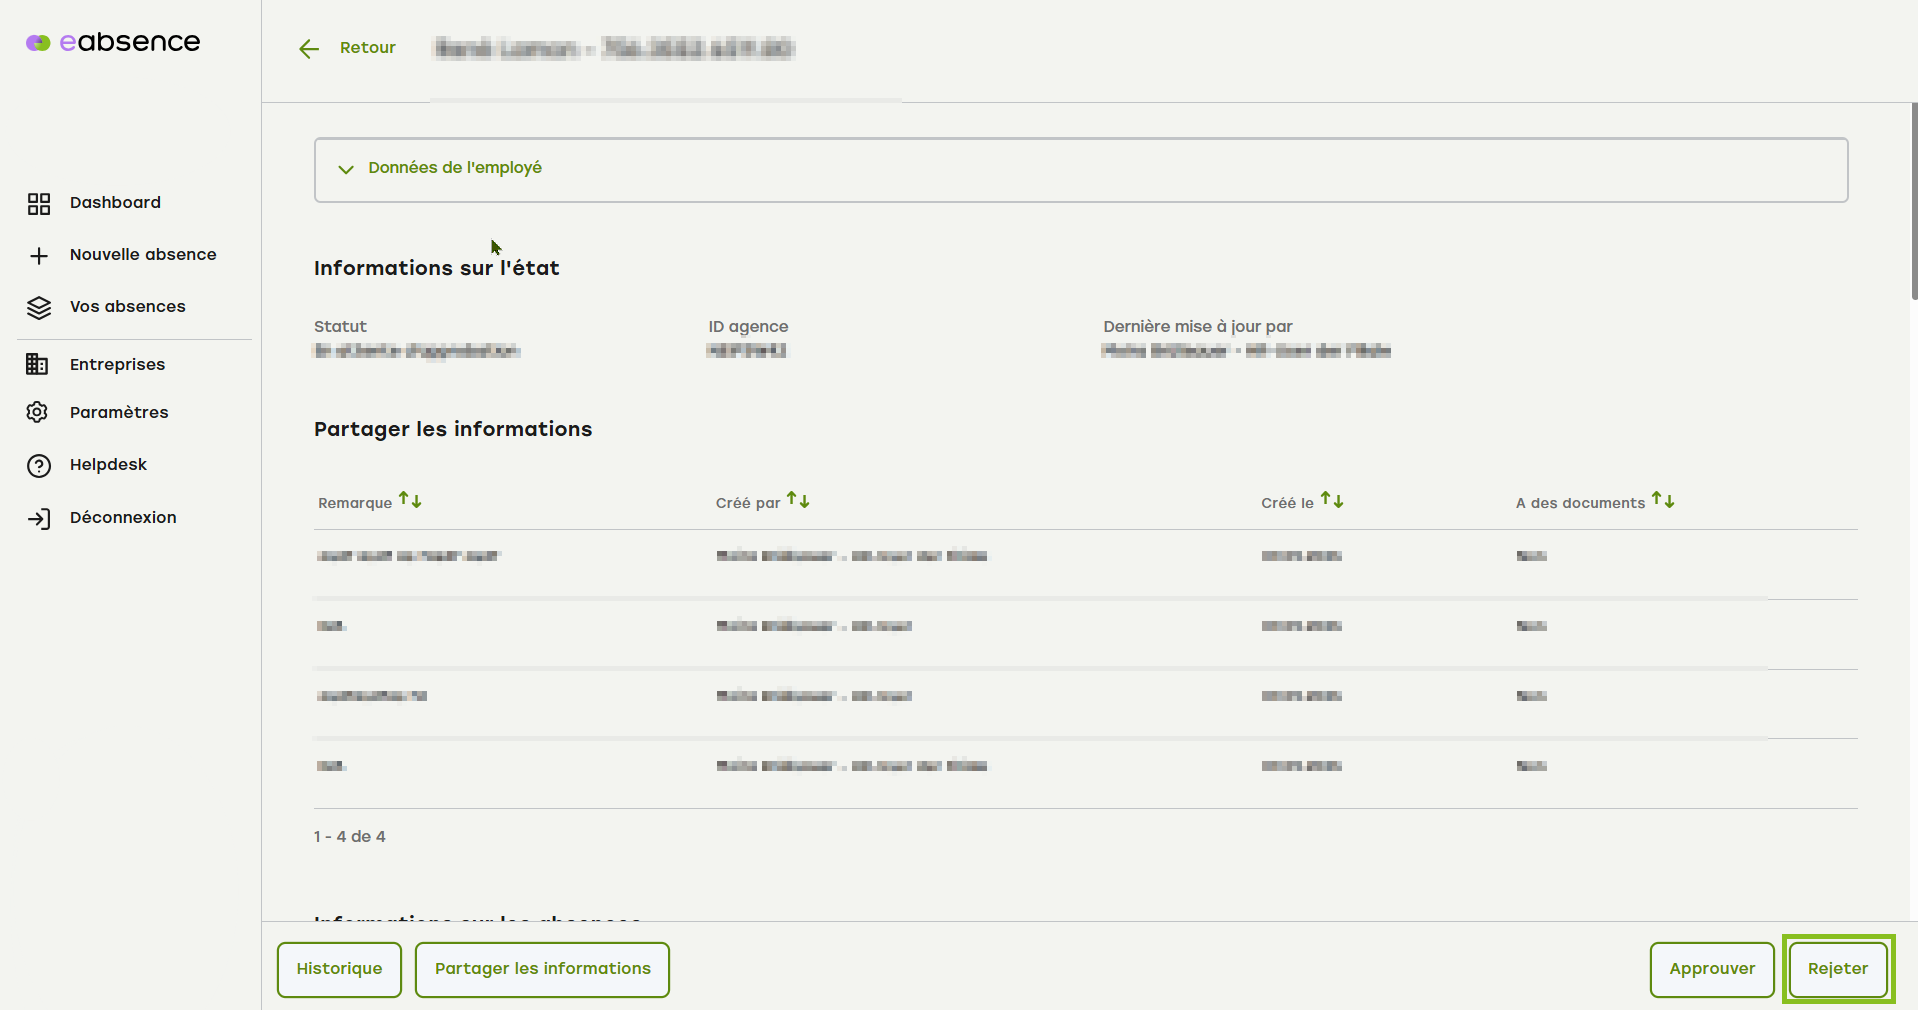Click the plus icon for Nouvelle absence
The image size is (1918, 1010).
point(39,256)
